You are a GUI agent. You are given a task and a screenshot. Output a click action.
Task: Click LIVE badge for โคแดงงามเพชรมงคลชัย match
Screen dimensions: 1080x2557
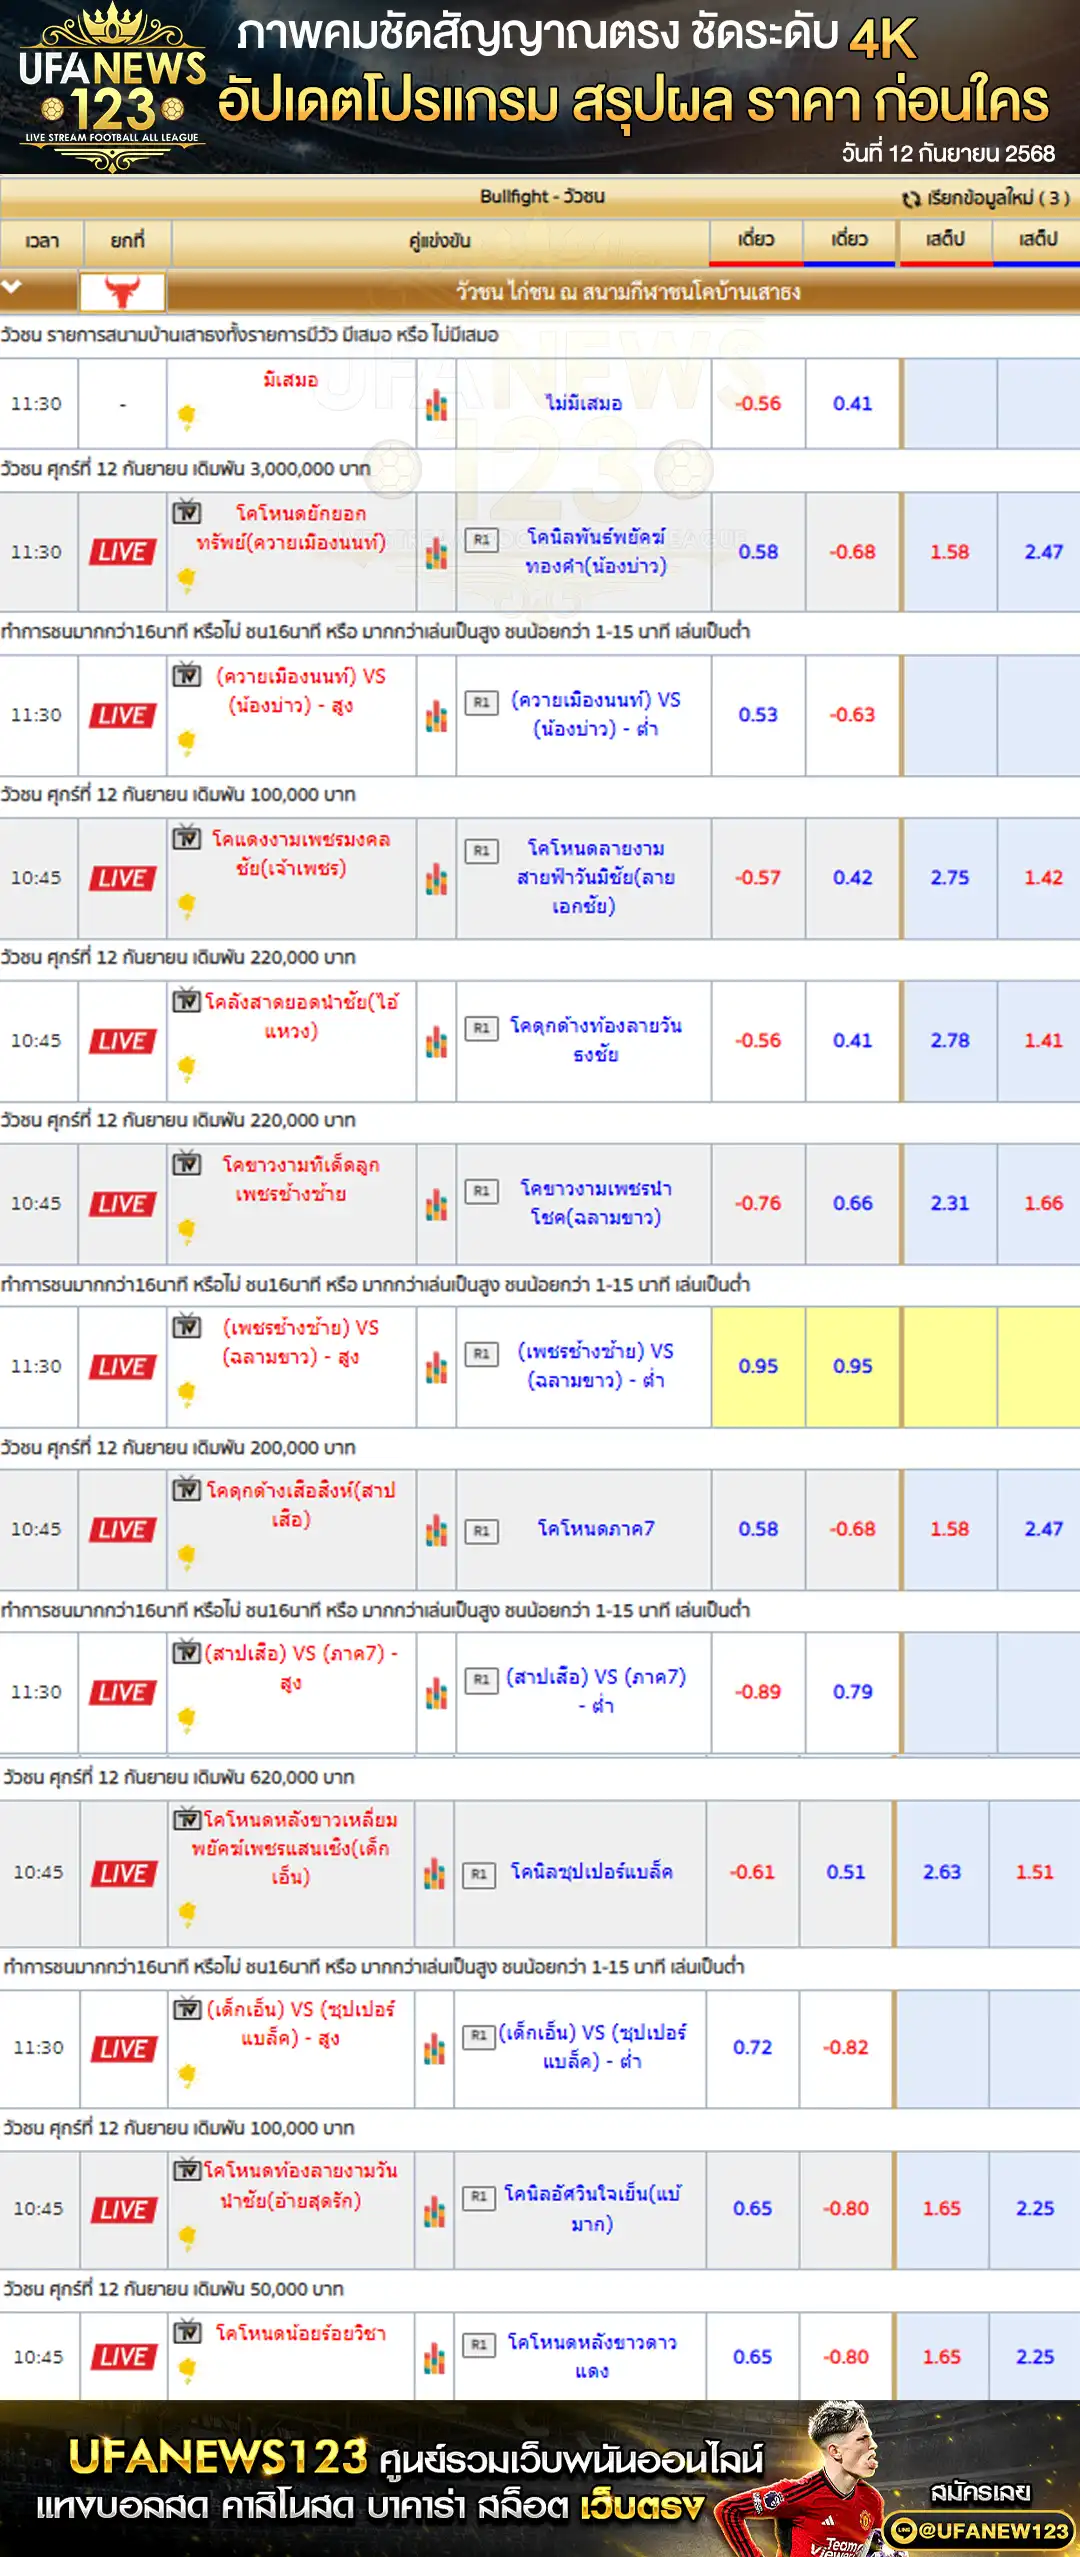122,878
